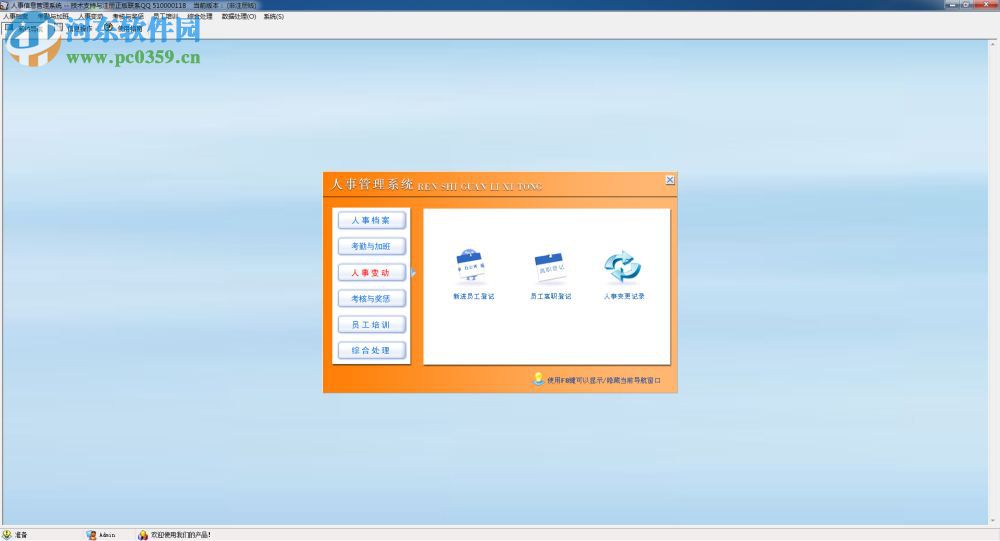Select 员工培训 button in navigation panel
Viewport: 1000px width, 541px height.
[372, 325]
